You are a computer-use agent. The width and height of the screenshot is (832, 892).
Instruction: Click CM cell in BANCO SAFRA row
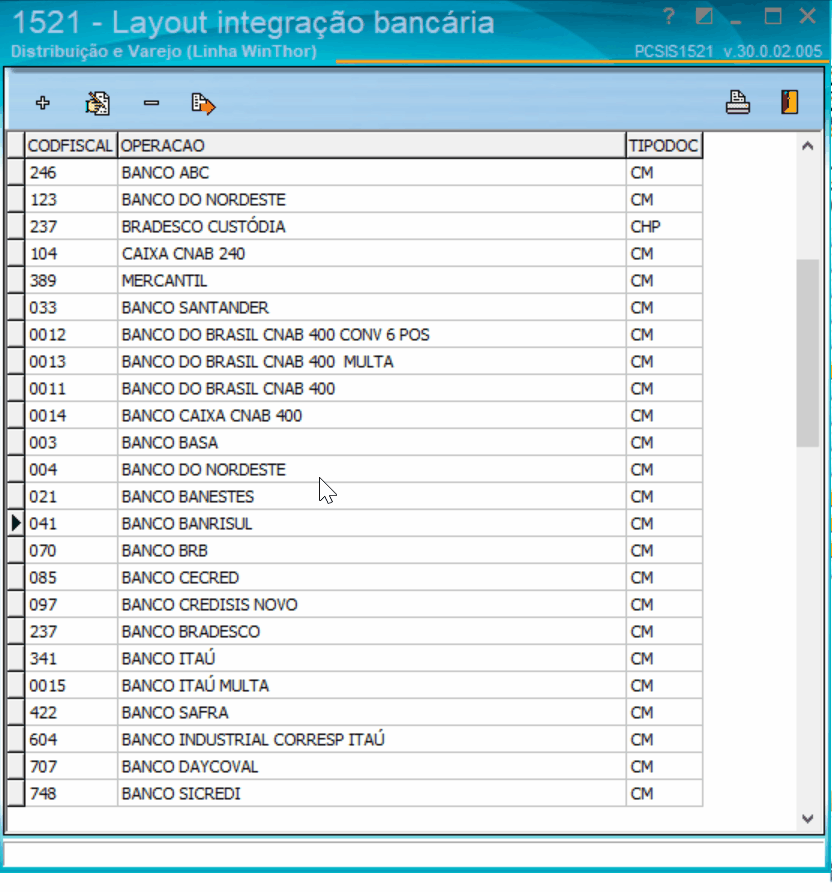tap(664, 713)
